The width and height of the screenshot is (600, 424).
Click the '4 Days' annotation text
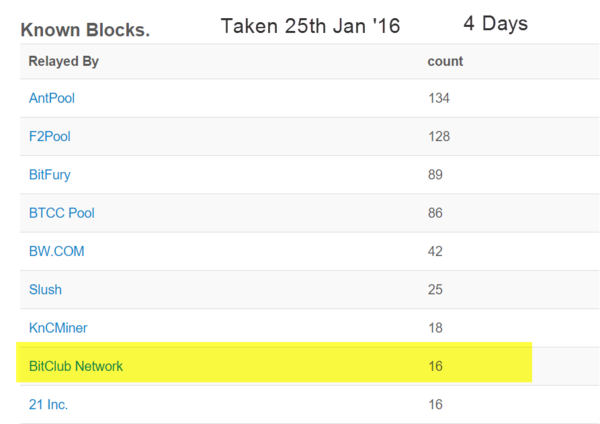pos(496,23)
